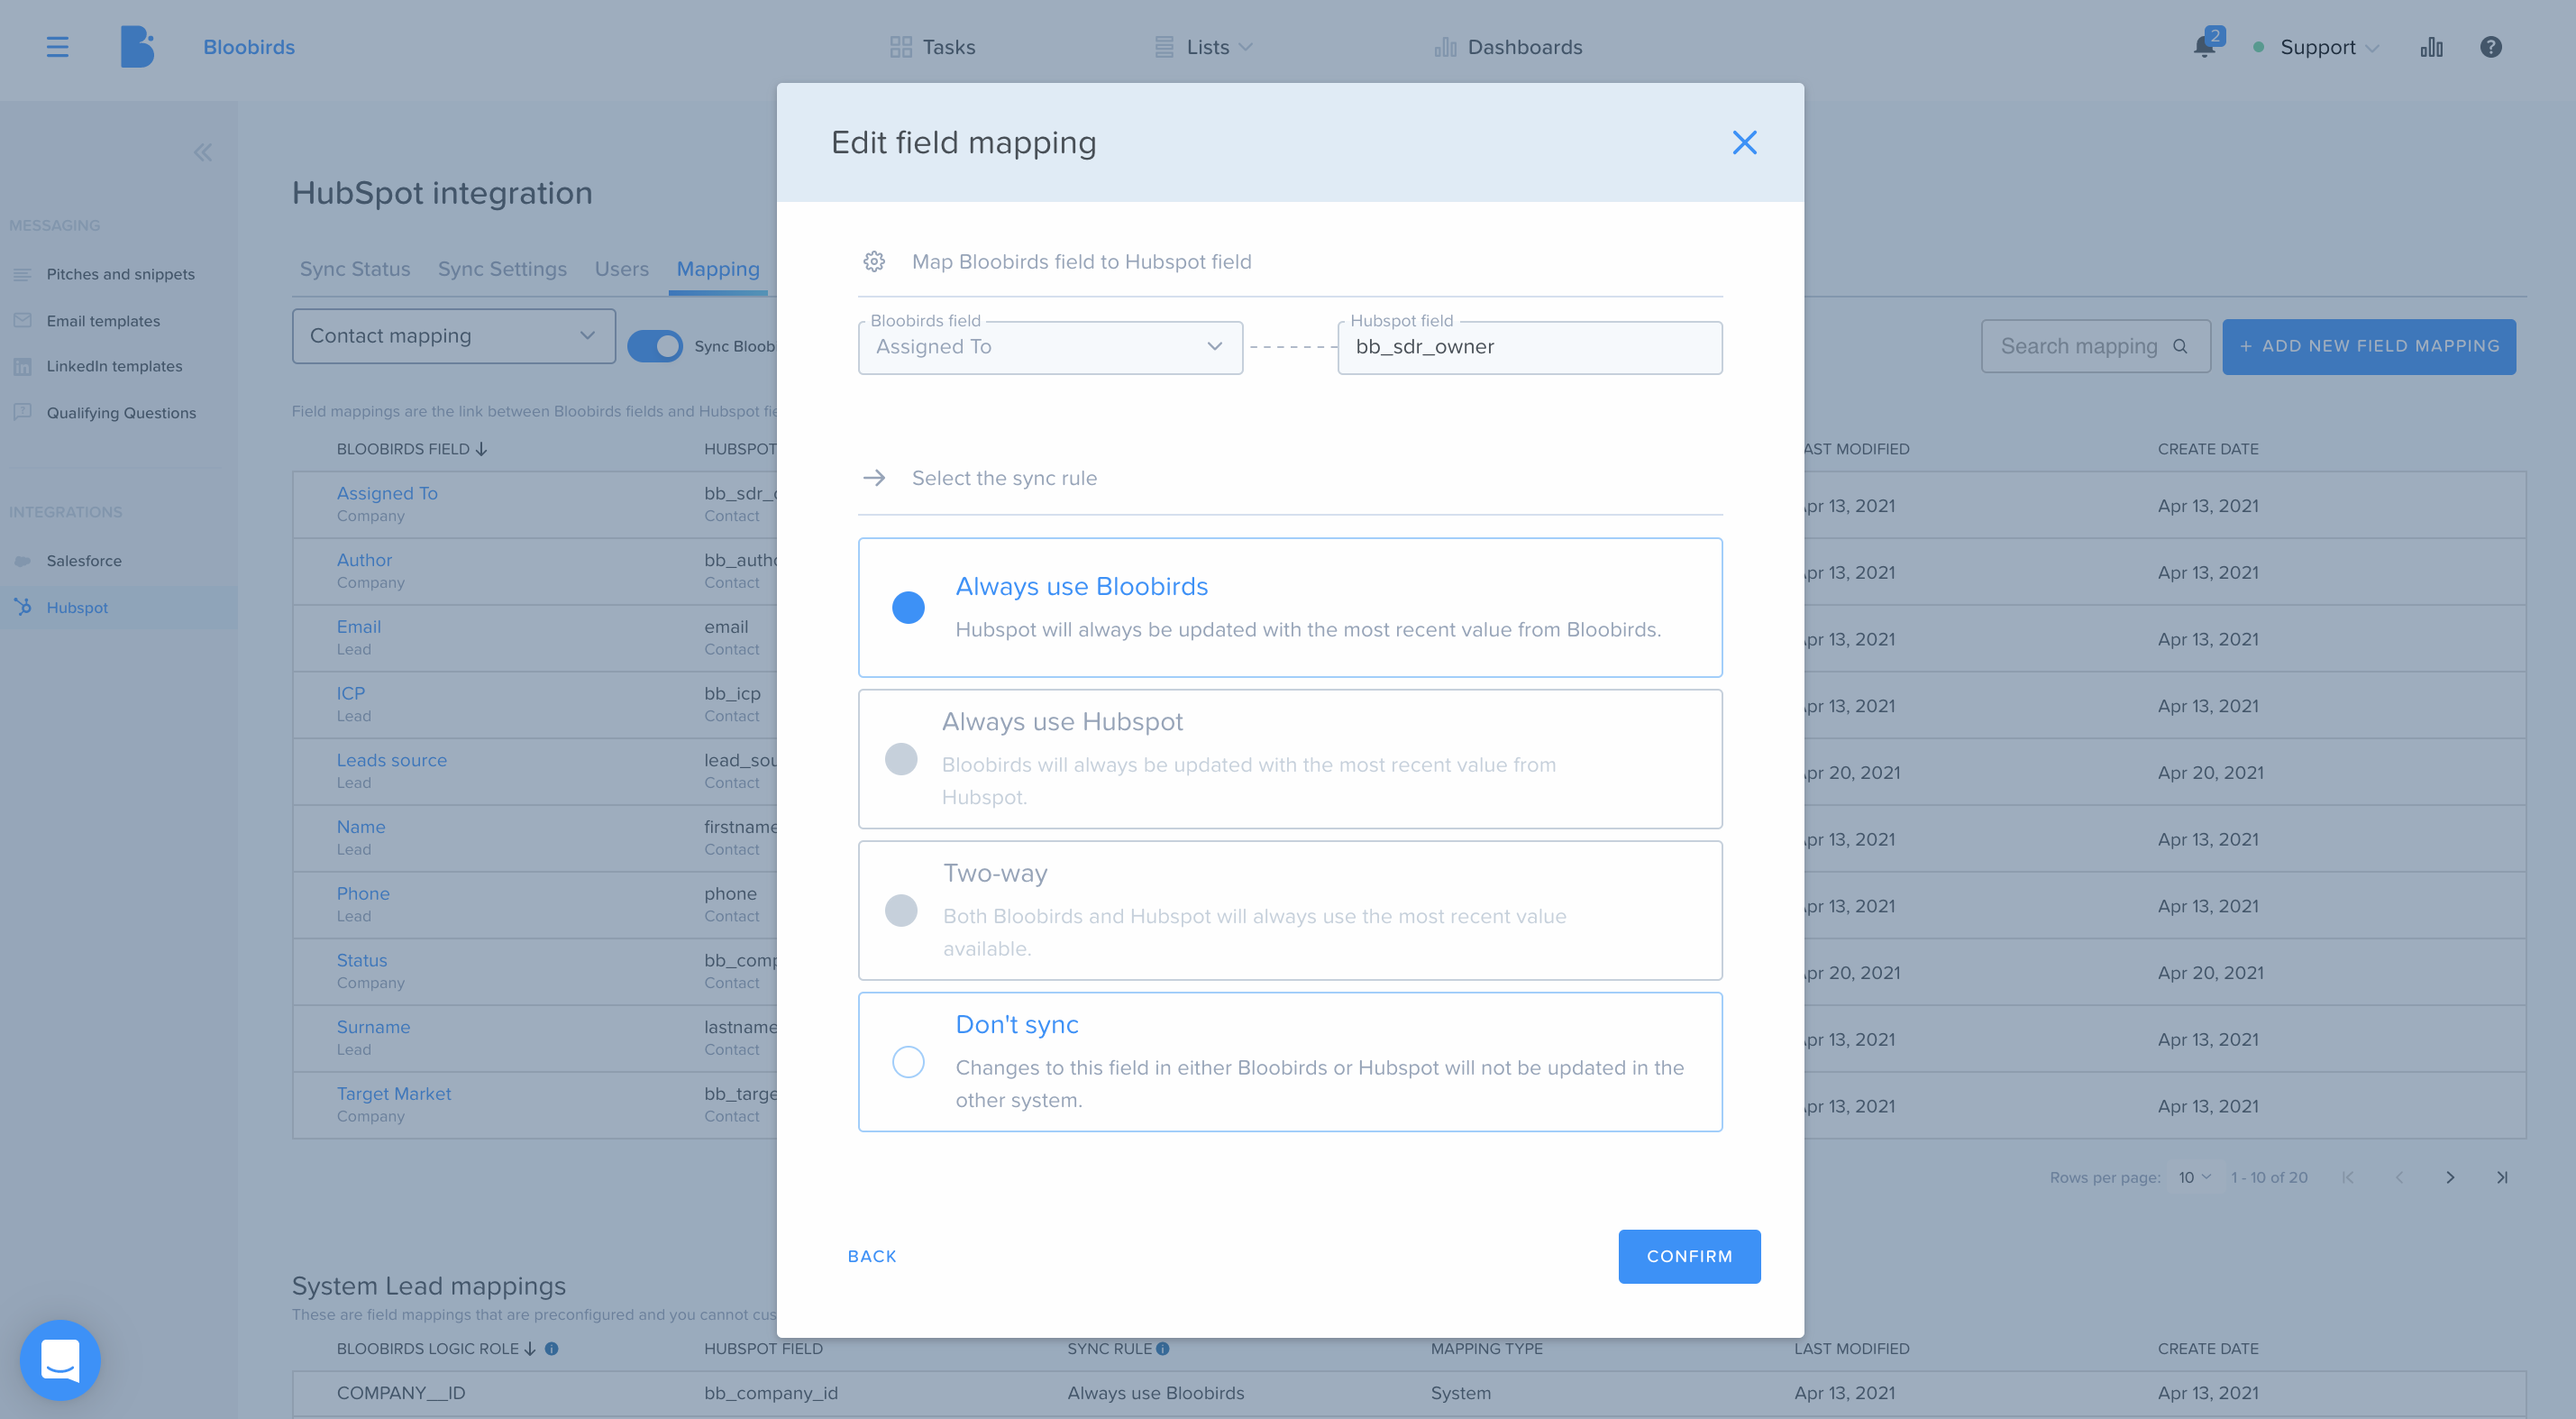This screenshot has width=2576, height=1419.
Task: Click the LinkedIn templates icon
Action: pos(23,366)
